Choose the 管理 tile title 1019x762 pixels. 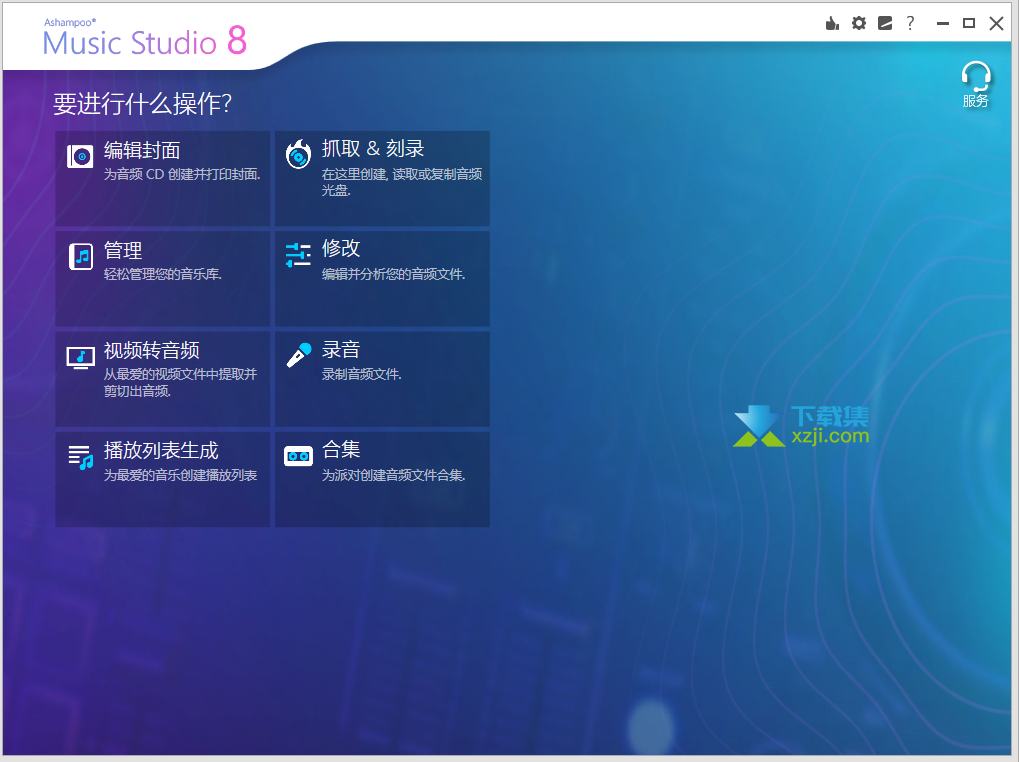123,250
